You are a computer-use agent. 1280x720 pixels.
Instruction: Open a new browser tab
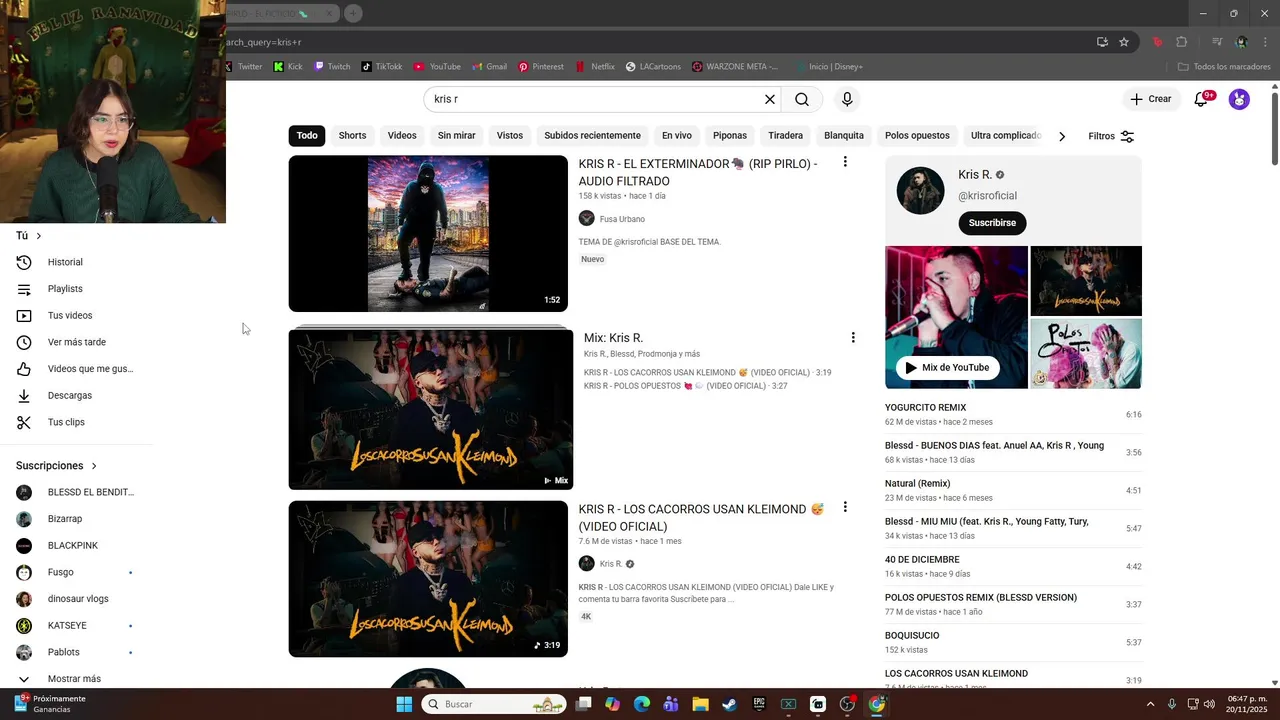353,13
